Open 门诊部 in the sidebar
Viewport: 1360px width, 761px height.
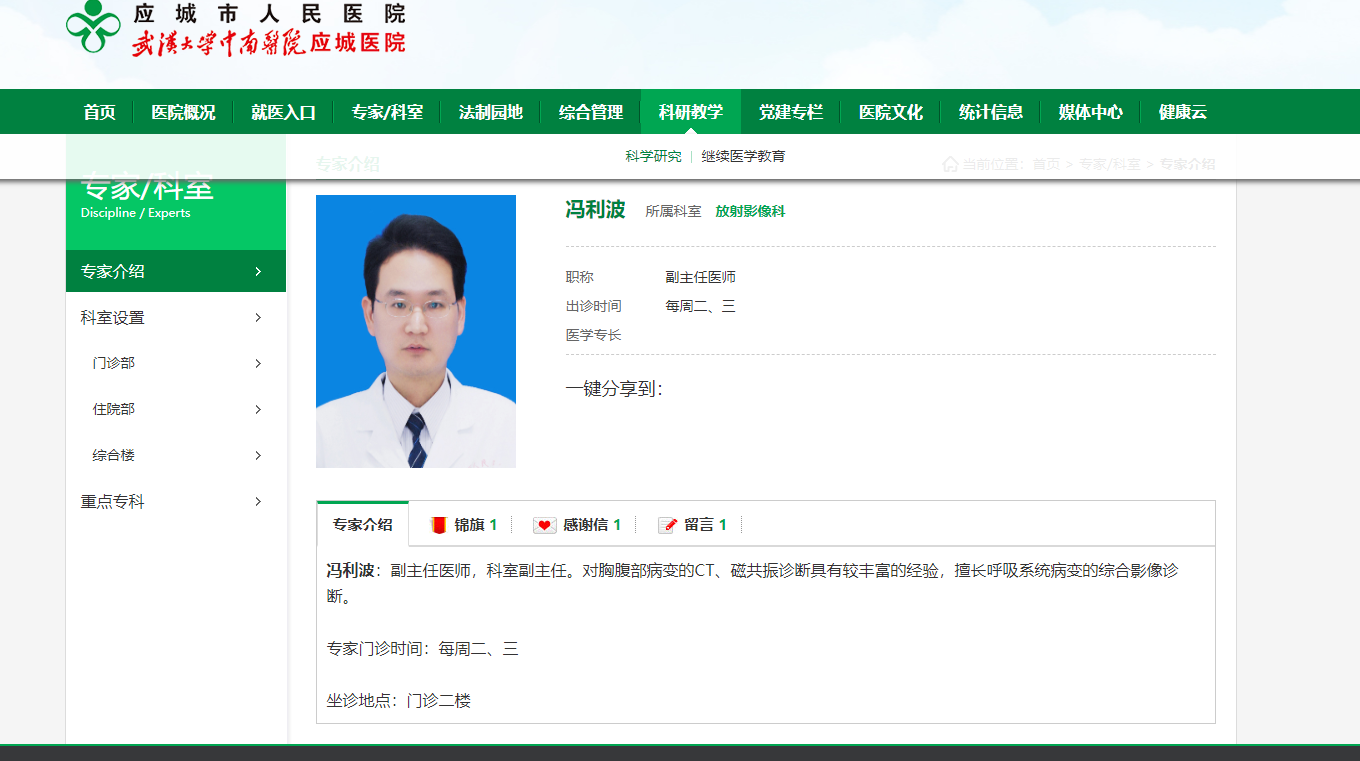point(176,363)
